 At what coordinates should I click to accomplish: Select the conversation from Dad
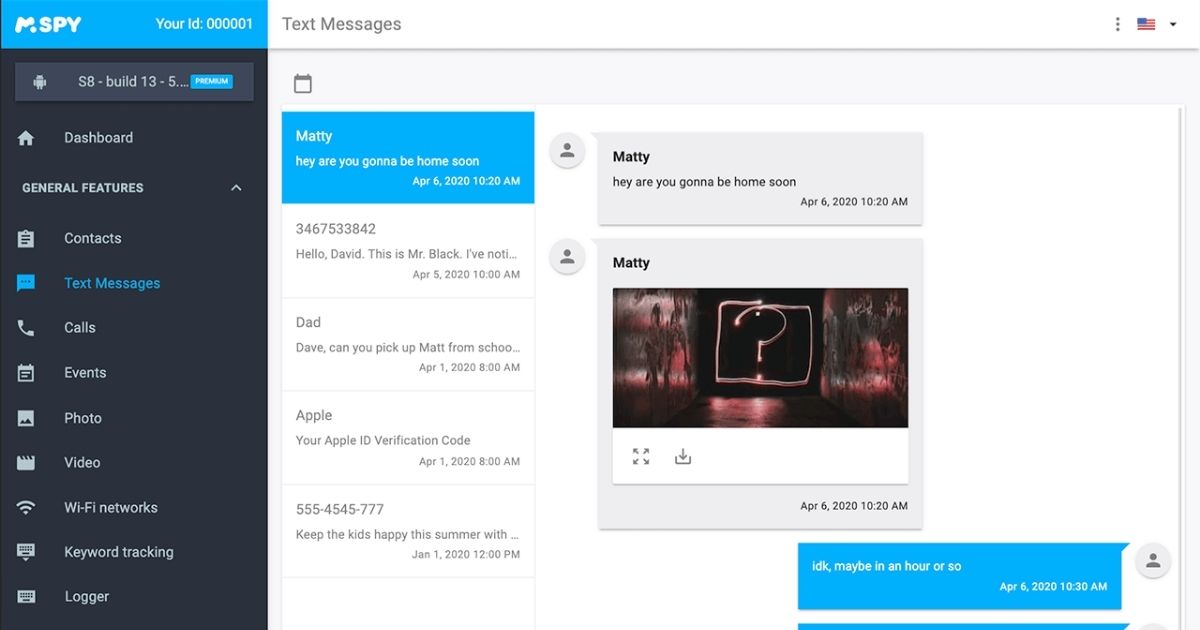pyautogui.click(x=408, y=344)
